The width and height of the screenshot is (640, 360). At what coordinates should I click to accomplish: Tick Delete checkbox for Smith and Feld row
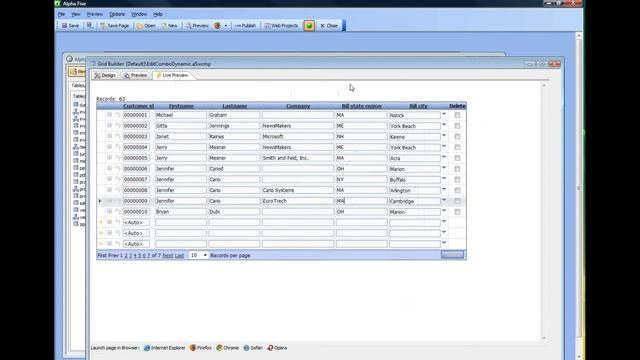457,158
